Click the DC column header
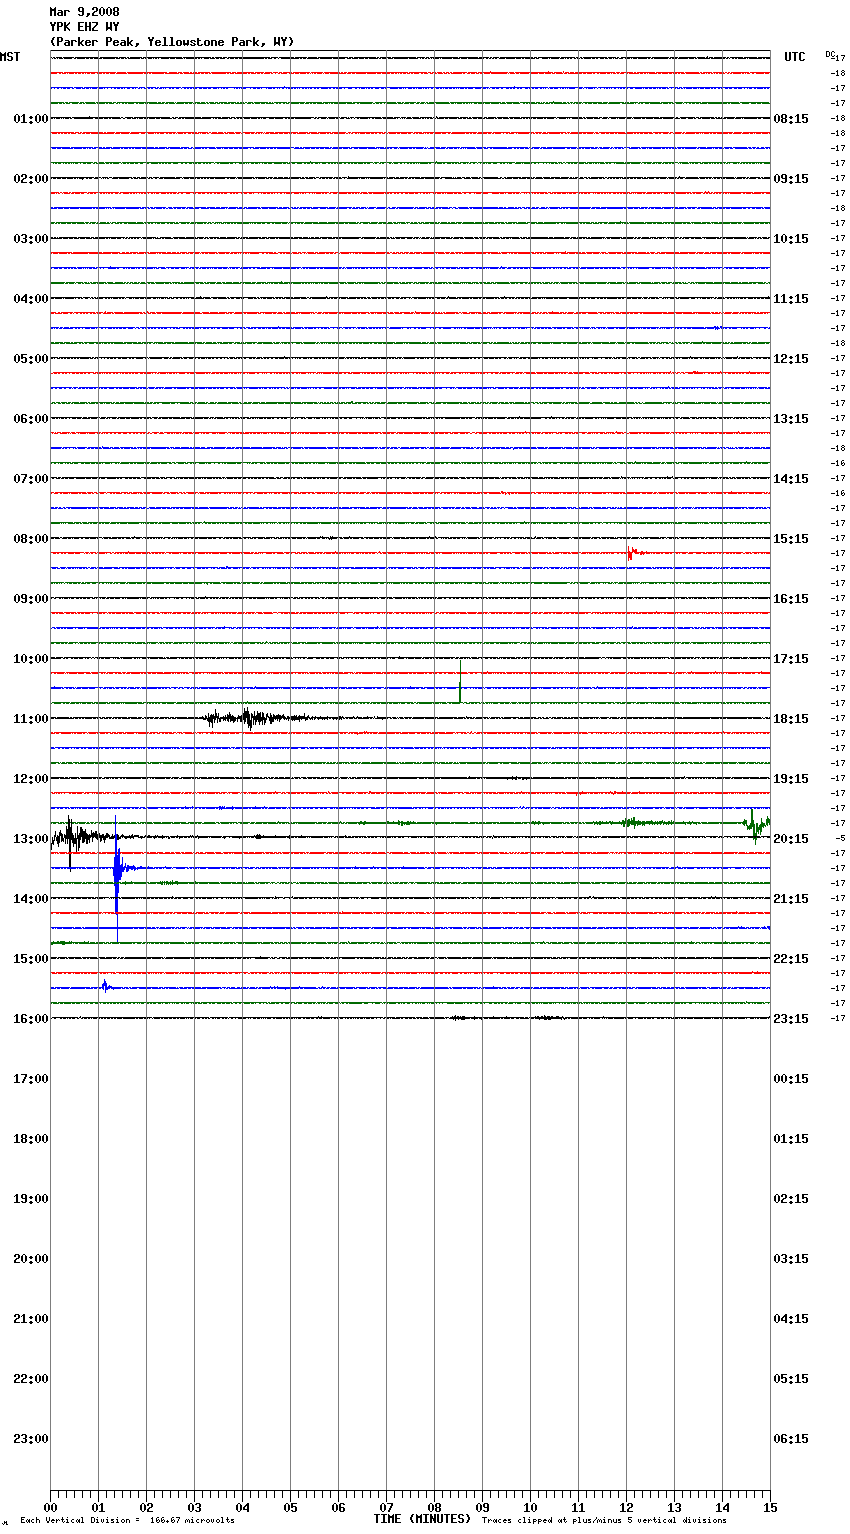The height and width of the screenshot is (1534, 850). [x=829, y=54]
